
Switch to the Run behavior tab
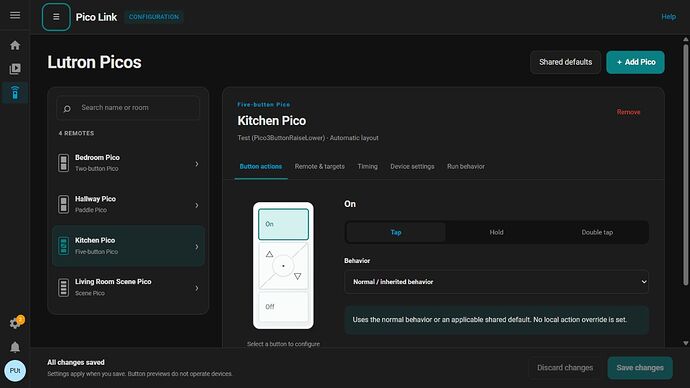click(x=466, y=166)
